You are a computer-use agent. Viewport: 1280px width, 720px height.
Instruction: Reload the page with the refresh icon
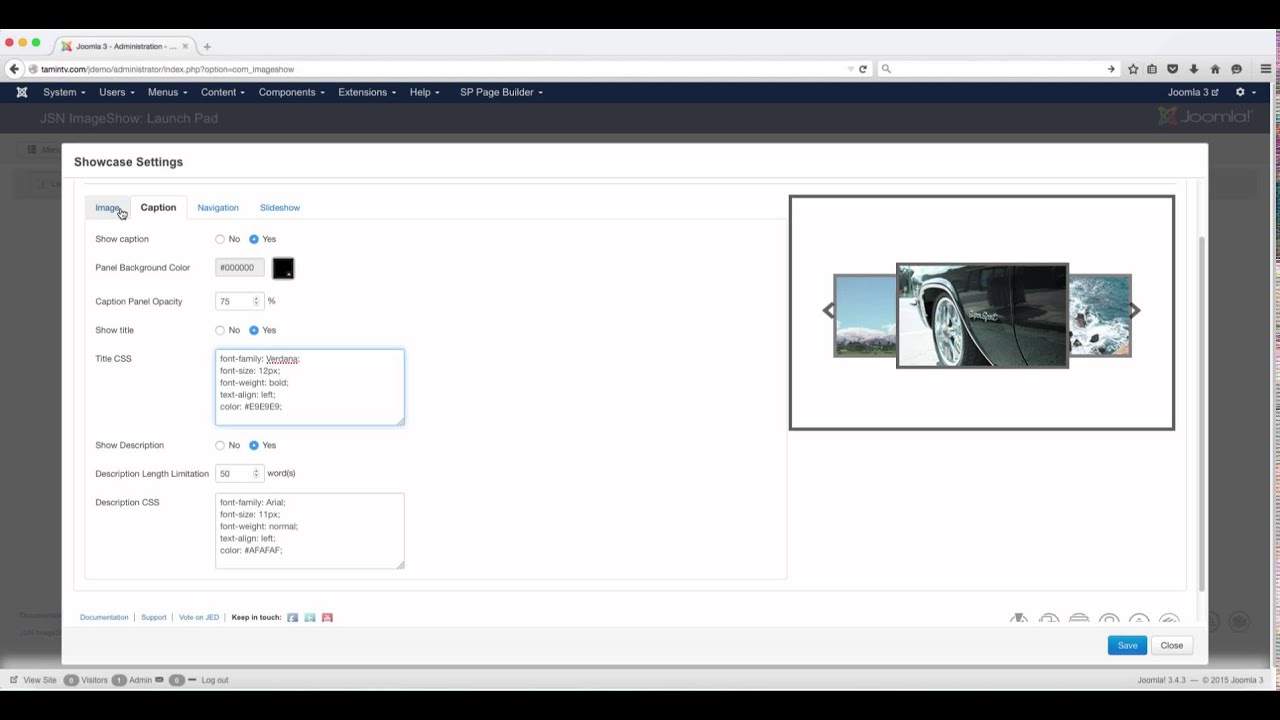point(863,69)
